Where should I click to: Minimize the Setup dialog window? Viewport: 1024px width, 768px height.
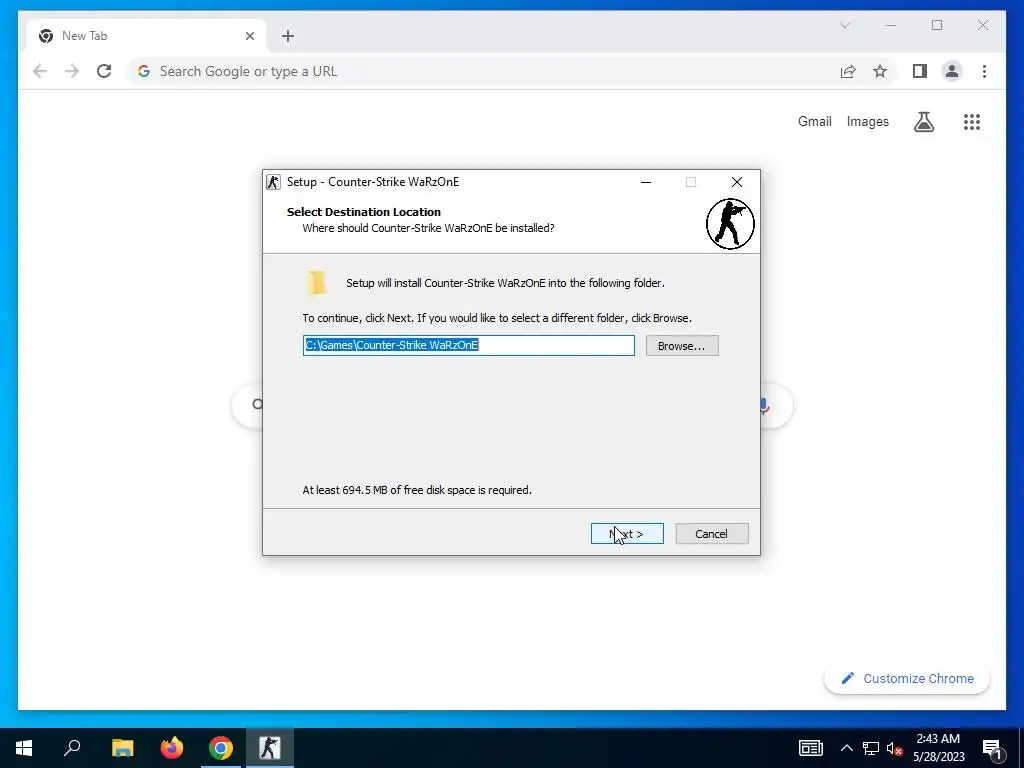646,182
